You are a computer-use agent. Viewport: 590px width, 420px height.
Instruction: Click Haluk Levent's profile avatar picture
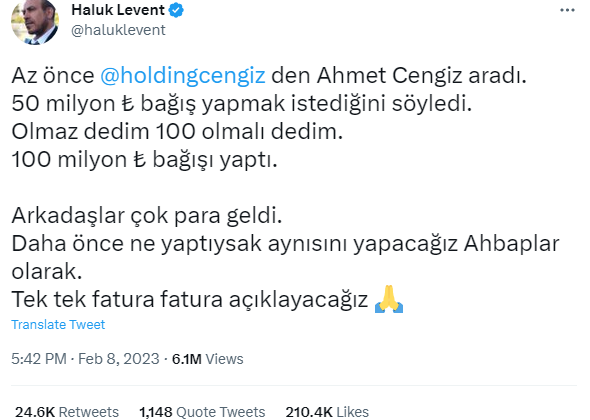point(35,22)
